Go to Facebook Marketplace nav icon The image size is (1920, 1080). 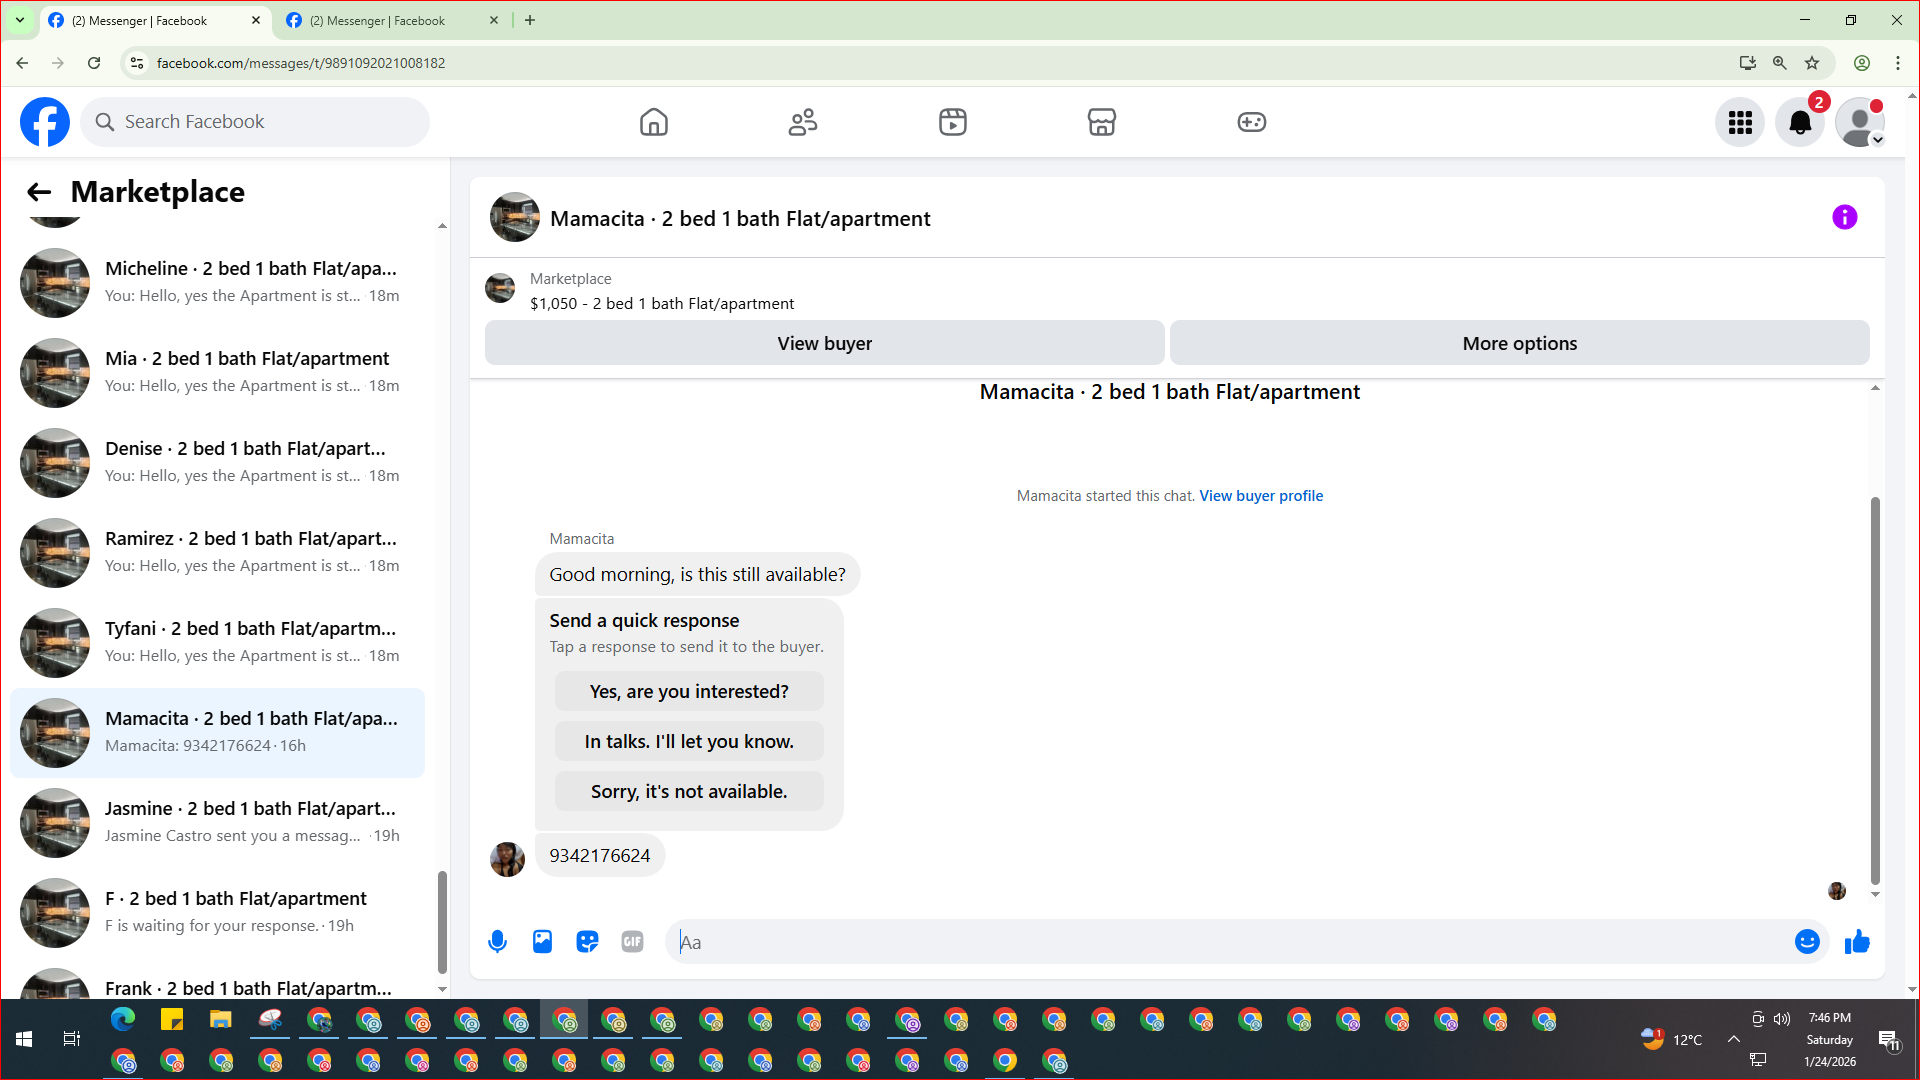[1101, 122]
